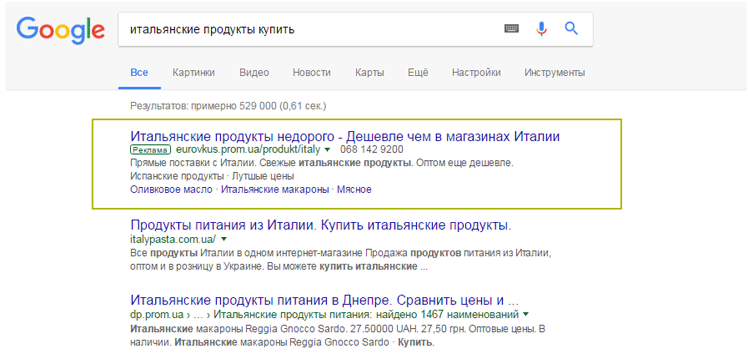The height and width of the screenshot is (364, 748).
Task: Focus the search query input field
Action: 310,30
